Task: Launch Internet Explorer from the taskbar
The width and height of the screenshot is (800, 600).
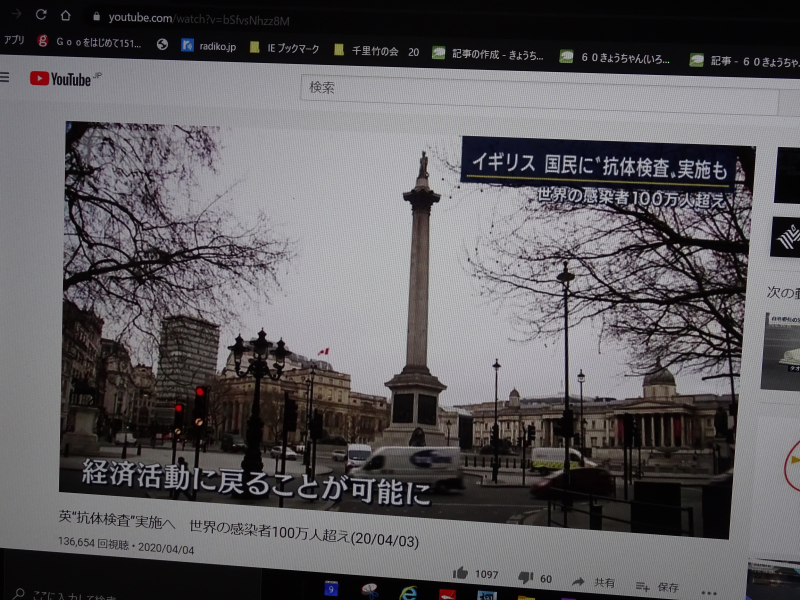Action: click(x=408, y=593)
